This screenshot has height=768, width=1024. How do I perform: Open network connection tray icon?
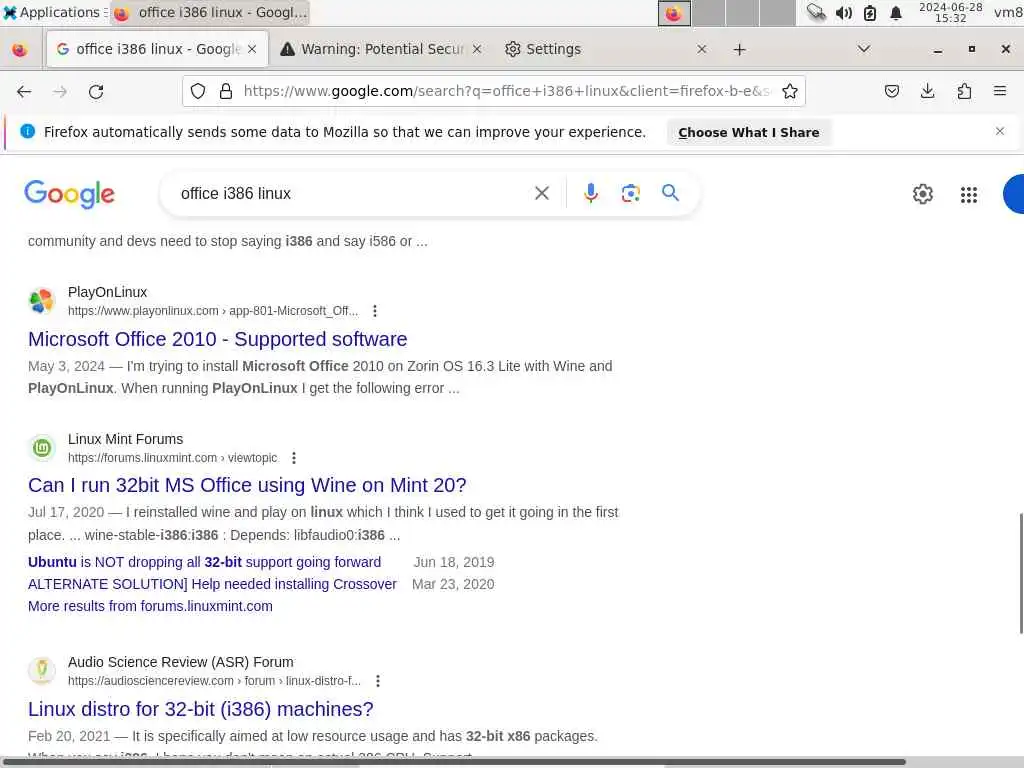[x=816, y=12]
